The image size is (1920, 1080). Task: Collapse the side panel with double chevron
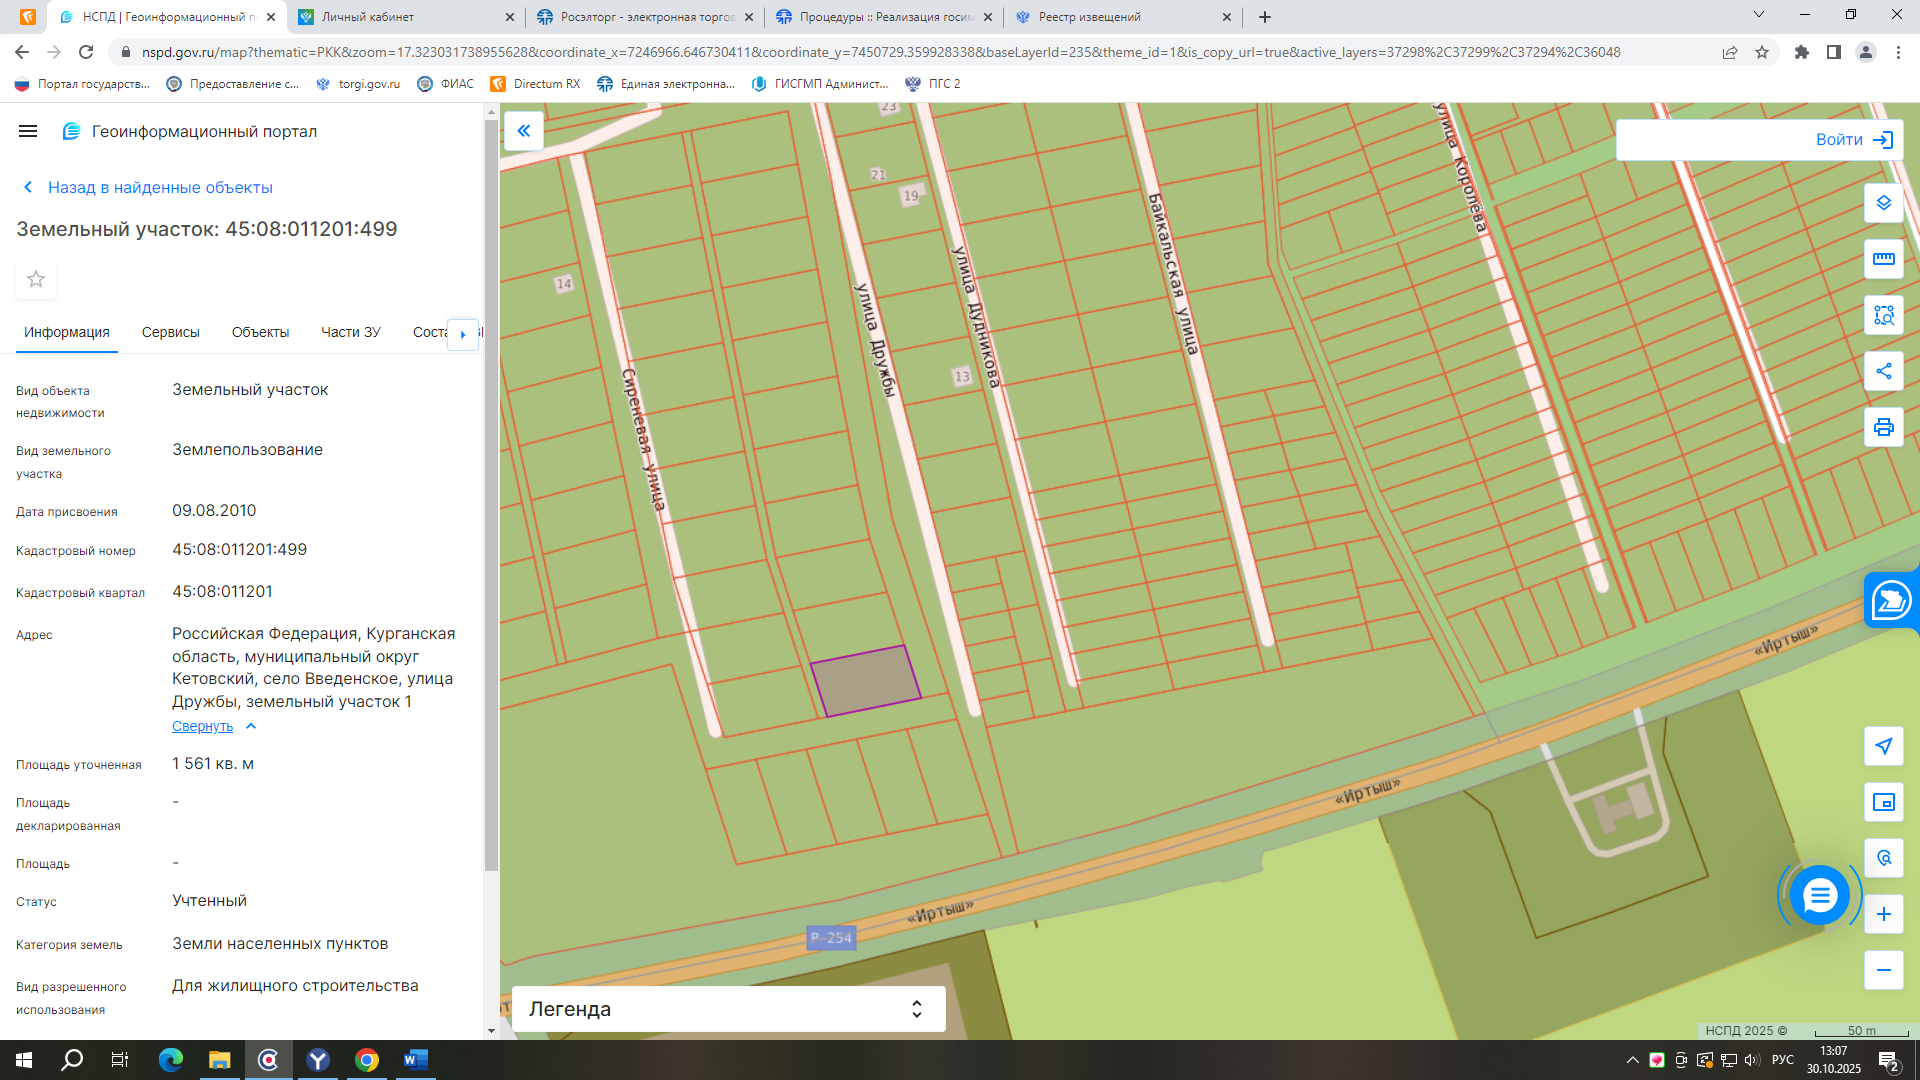[524, 131]
